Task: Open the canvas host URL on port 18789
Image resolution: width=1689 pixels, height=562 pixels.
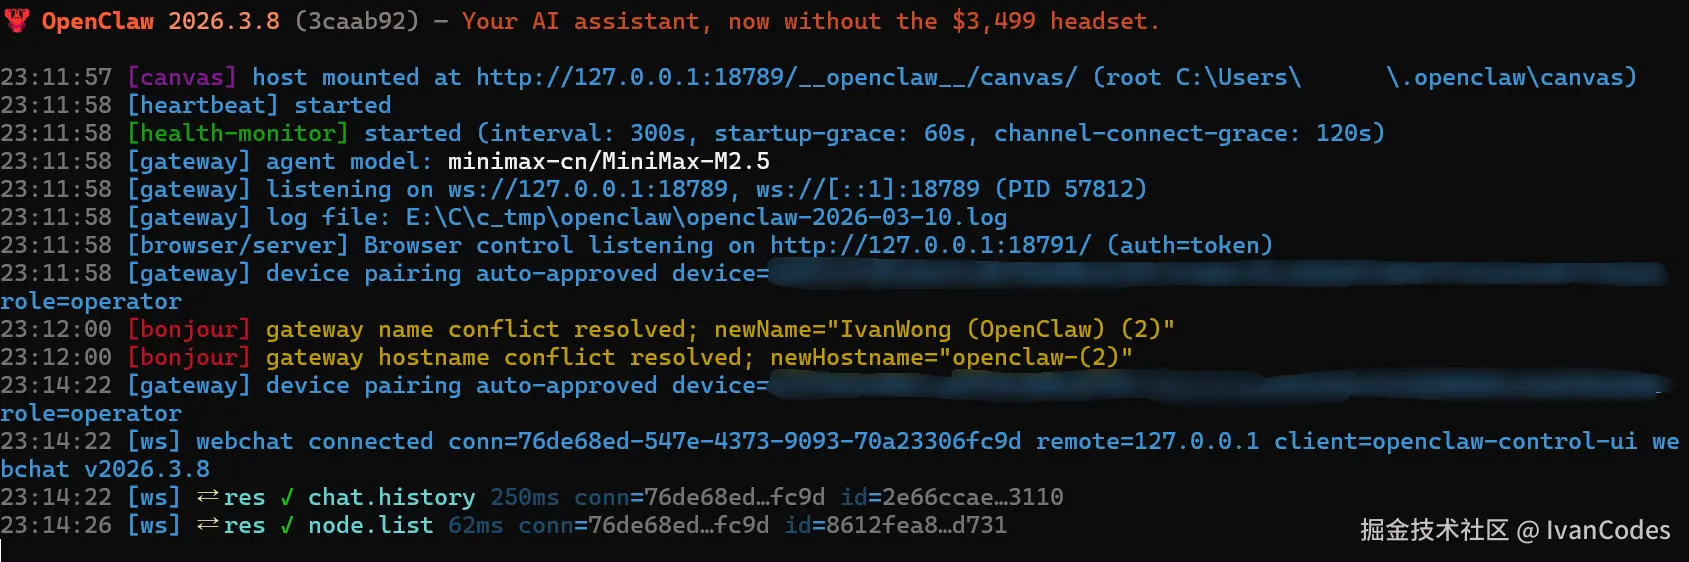Action: (776, 77)
